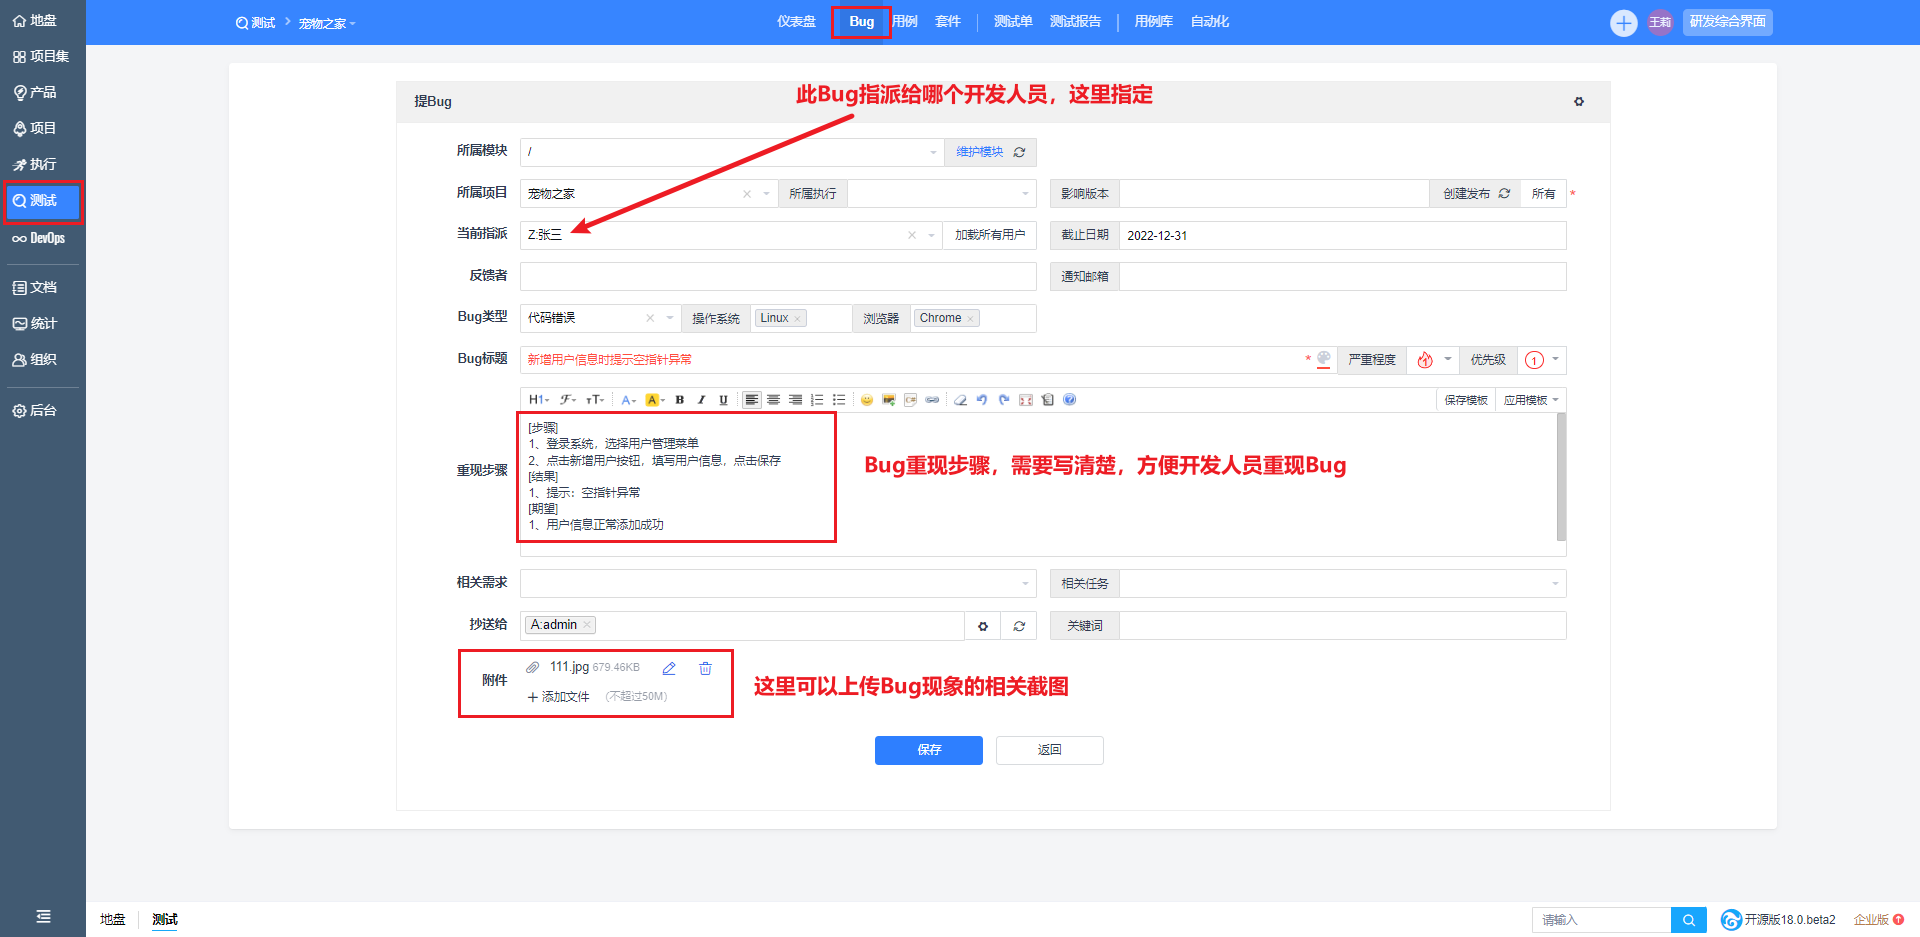Open CC contacts settings gear
Viewport: 1920px width, 937px height.
[x=983, y=626]
